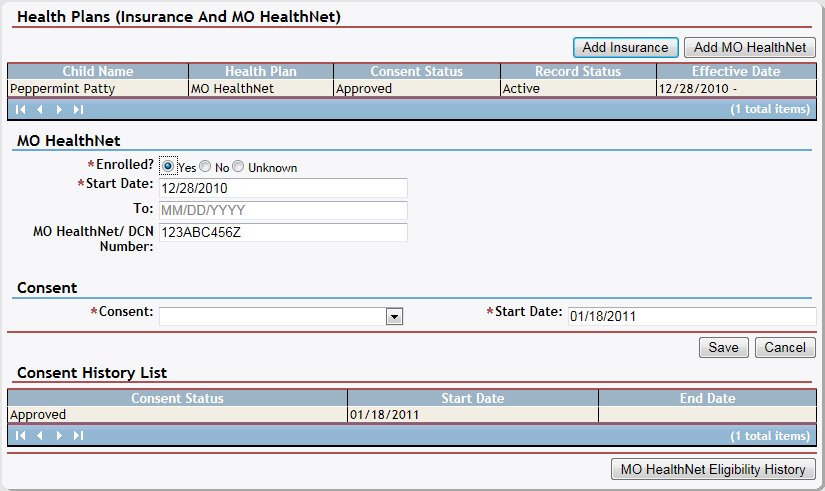Select Yes for Enrolled
The width and height of the screenshot is (825, 491).
169,166
